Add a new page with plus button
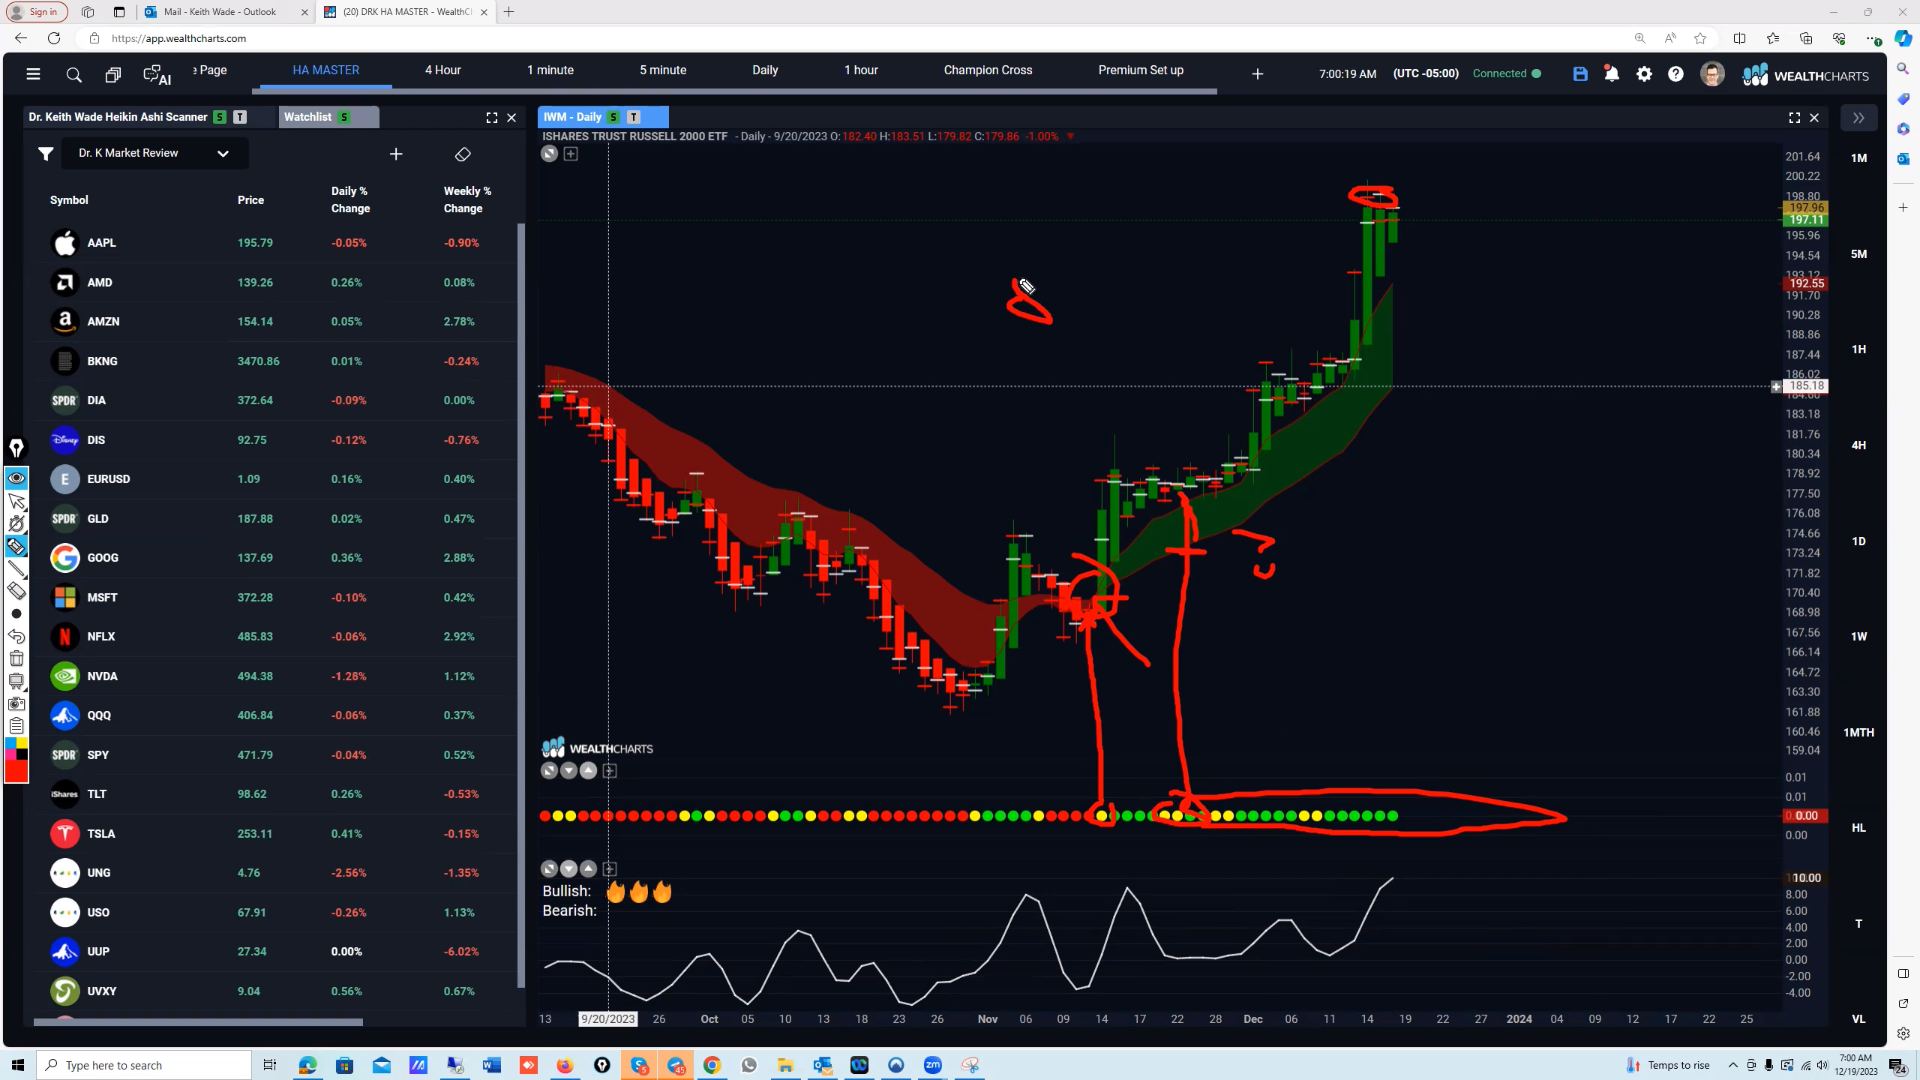Screen dimensions: 1920x1080 click(1258, 74)
